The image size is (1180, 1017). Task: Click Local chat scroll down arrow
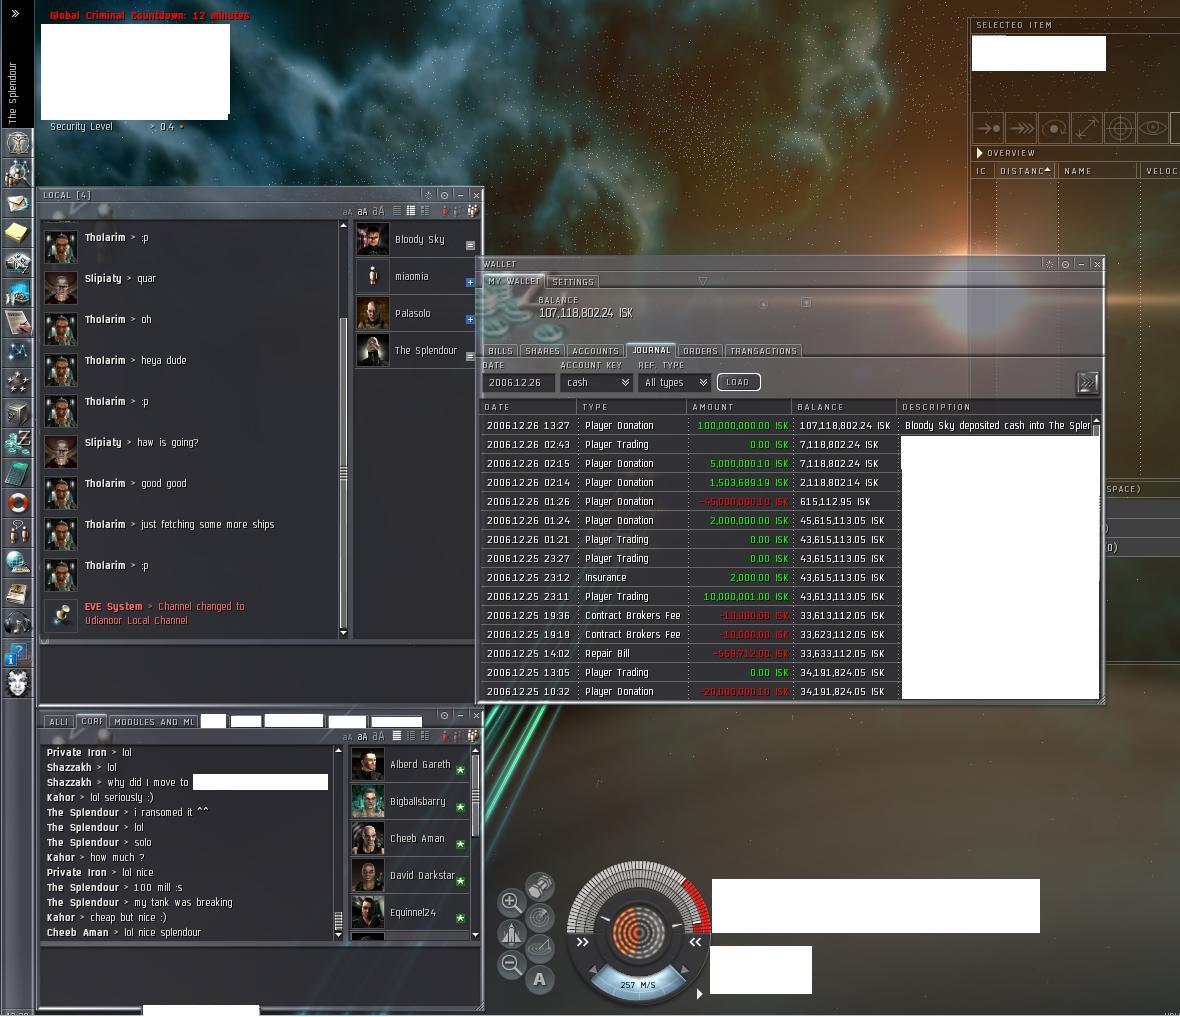(343, 633)
